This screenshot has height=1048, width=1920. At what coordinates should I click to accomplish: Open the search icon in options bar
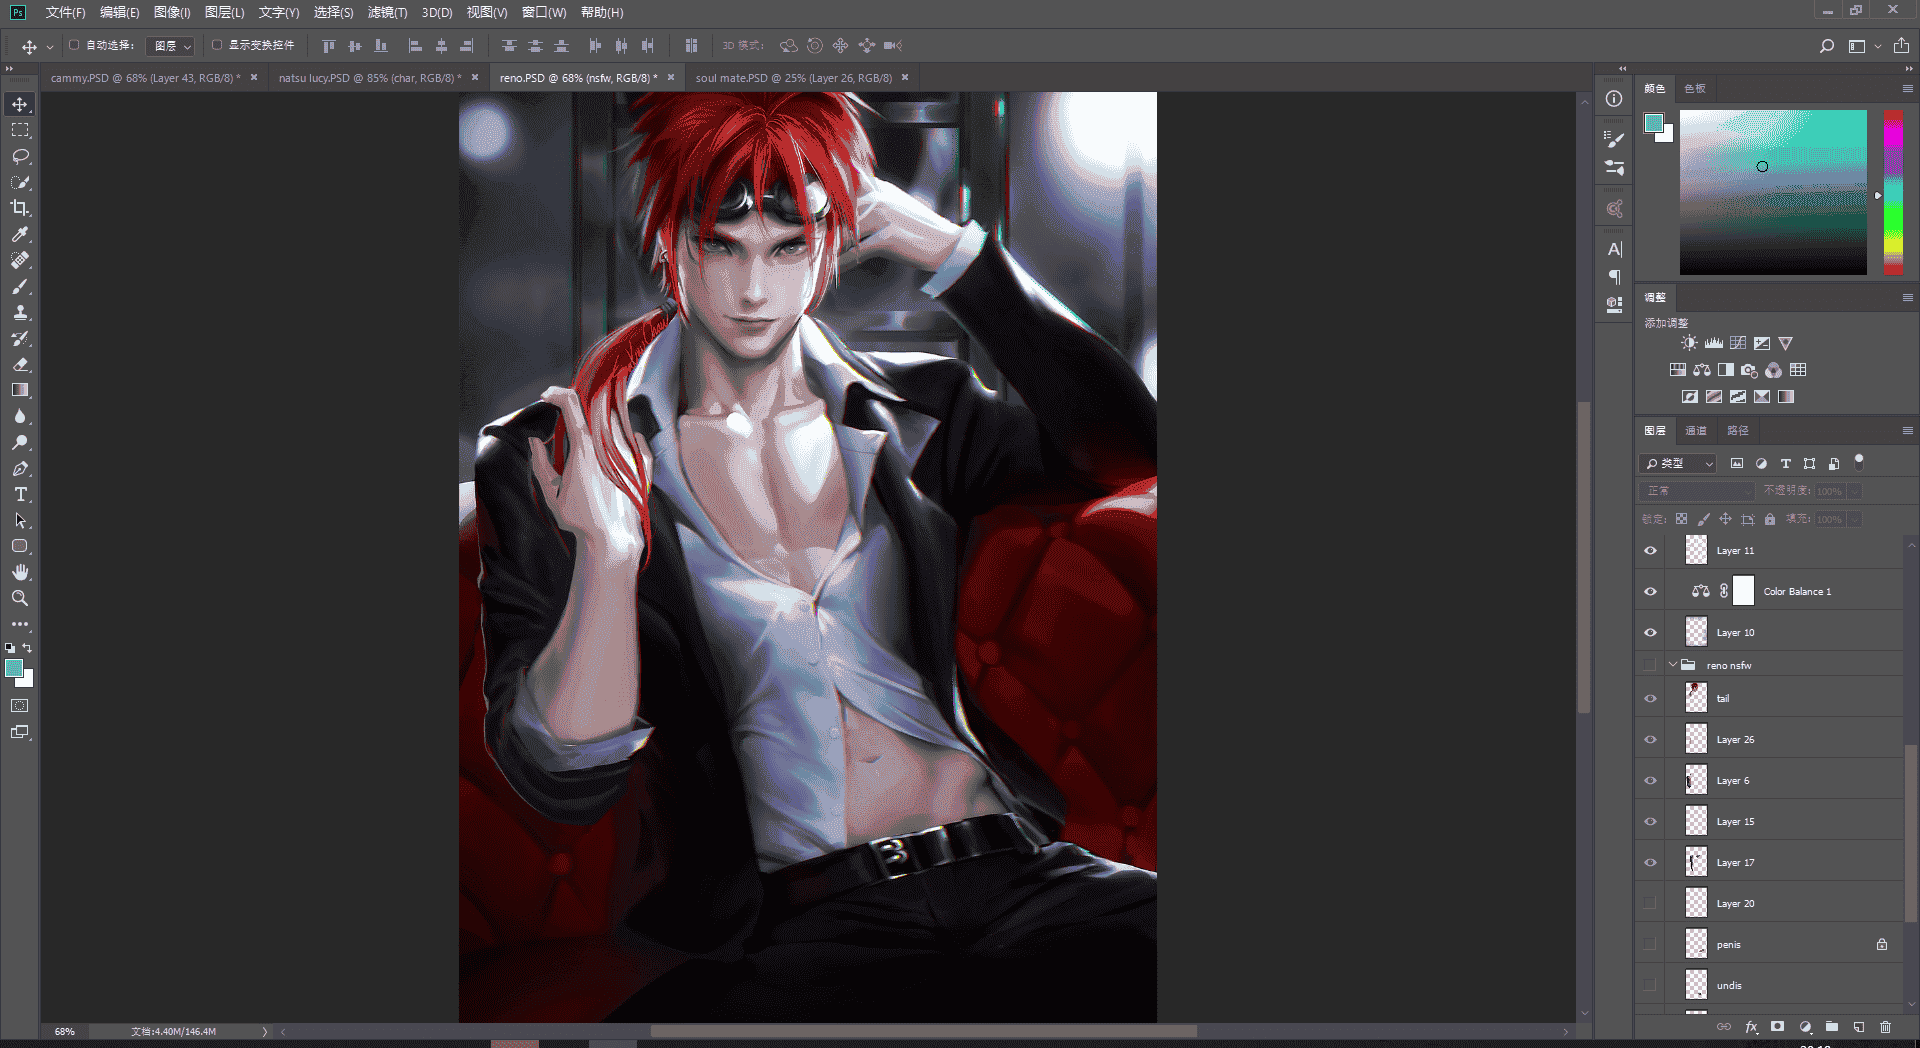pos(1826,46)
